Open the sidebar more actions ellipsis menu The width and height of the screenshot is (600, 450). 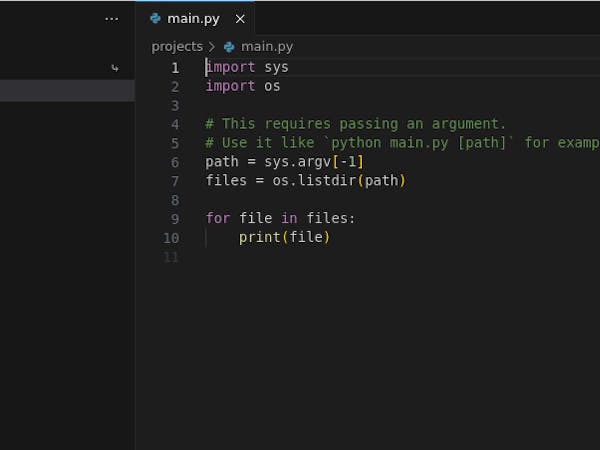click(111, 19)
